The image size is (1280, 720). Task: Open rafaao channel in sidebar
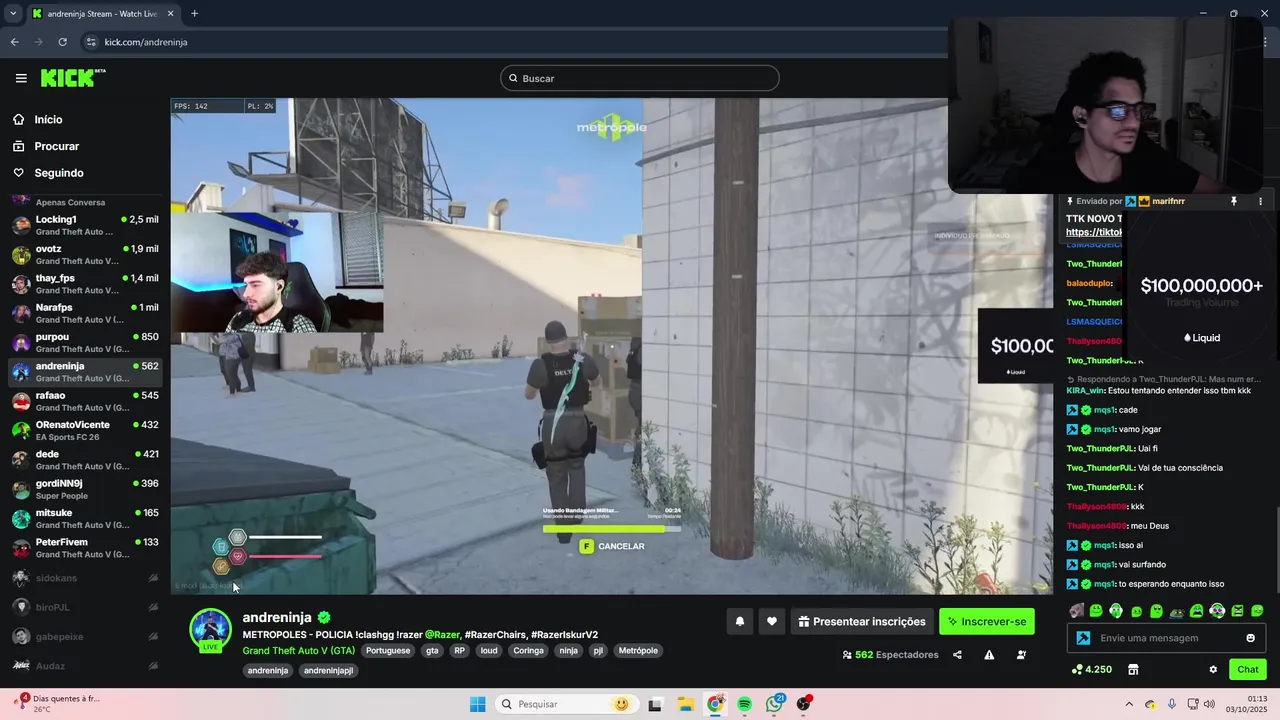(x=85, y=401)
